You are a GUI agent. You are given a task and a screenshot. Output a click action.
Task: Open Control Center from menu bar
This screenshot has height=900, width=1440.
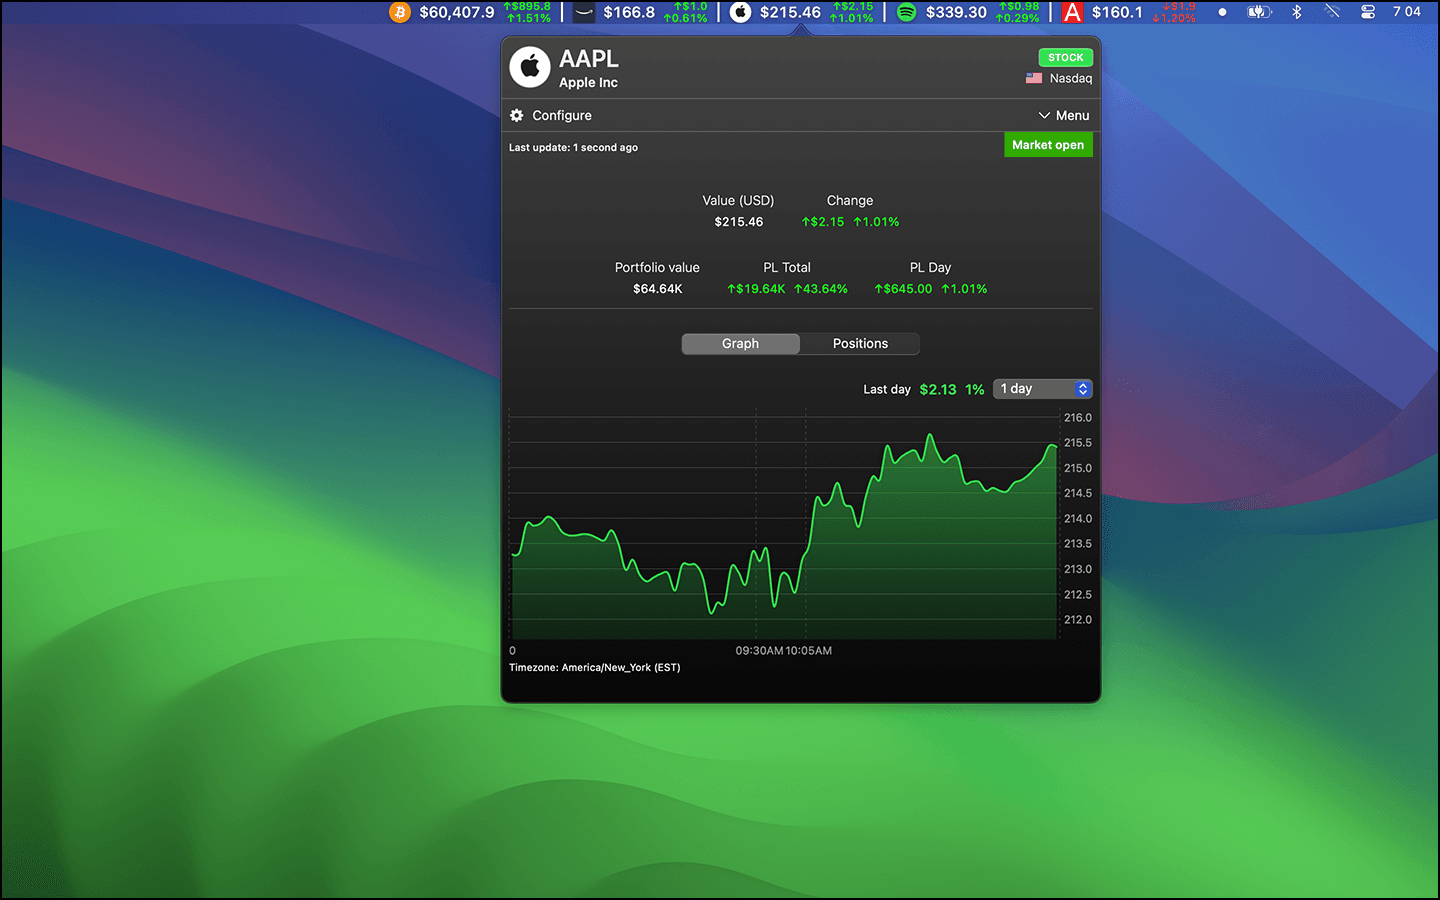pos(1368,12)
